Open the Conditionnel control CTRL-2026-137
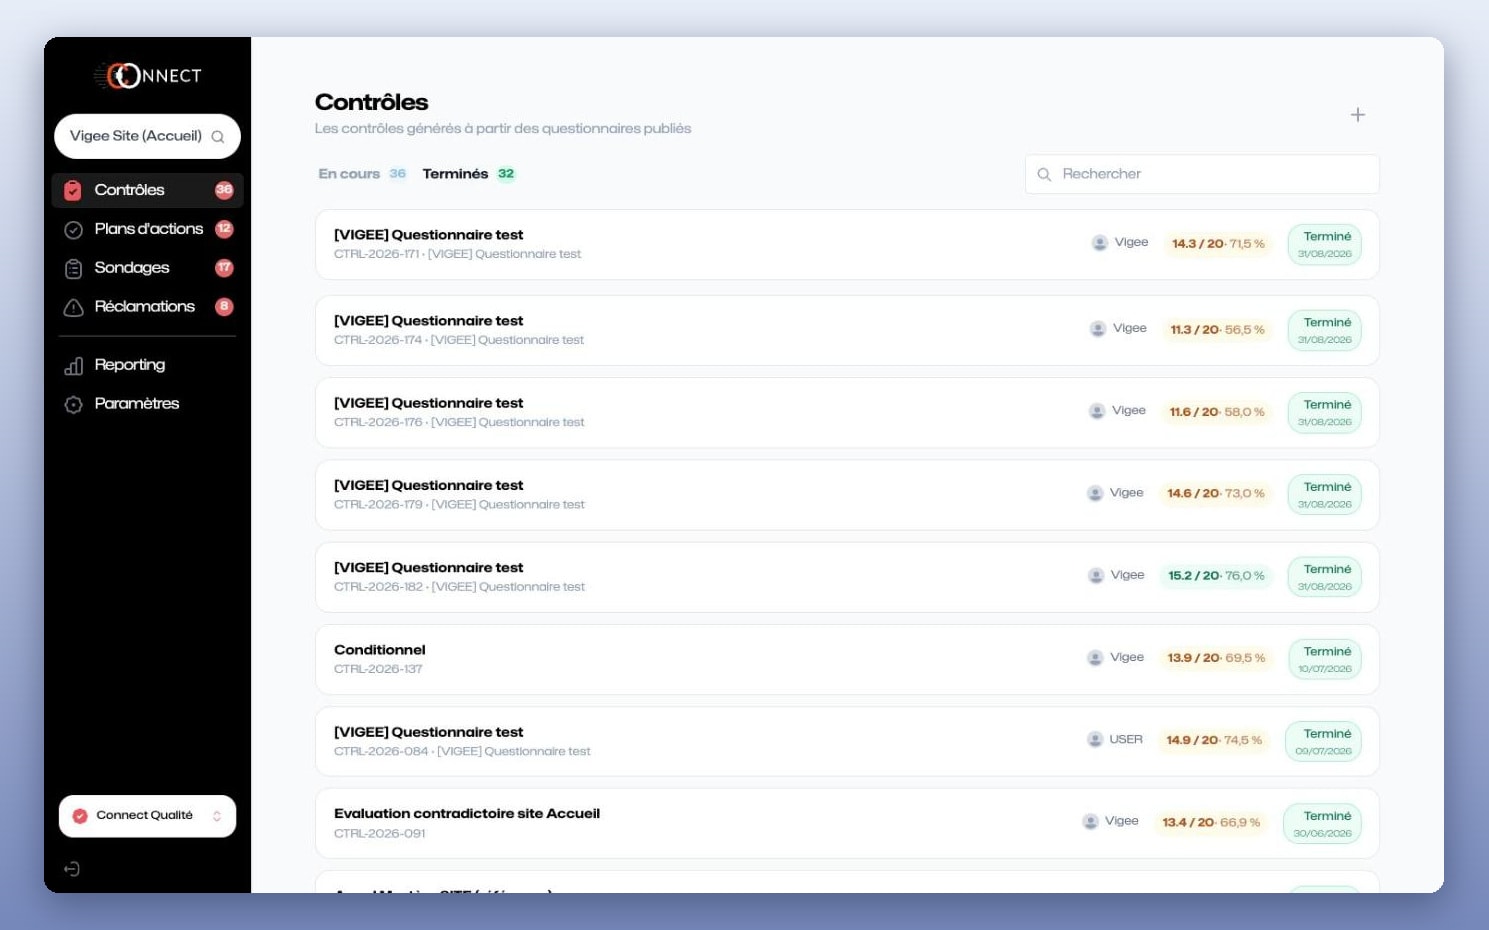Image resolution: width=1489 pixels, height=930 pixels. click(x=847, y=659)
